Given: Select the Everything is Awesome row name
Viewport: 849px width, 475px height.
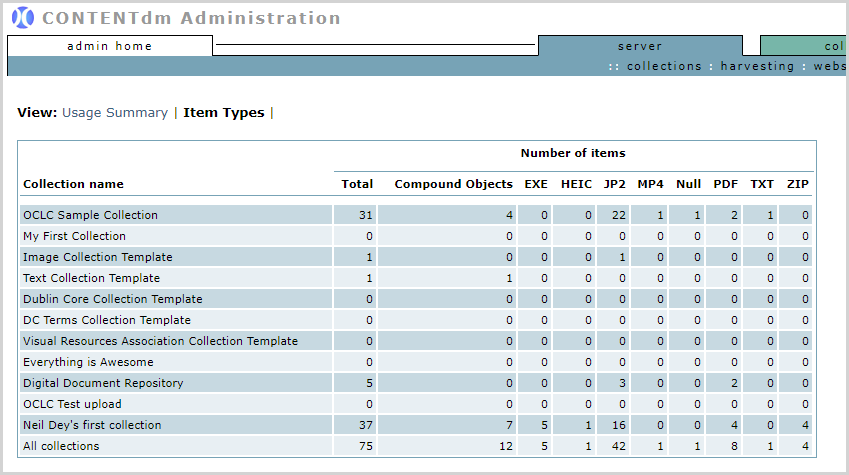Looking at the screenshot, I should click(x=88, y=362).
